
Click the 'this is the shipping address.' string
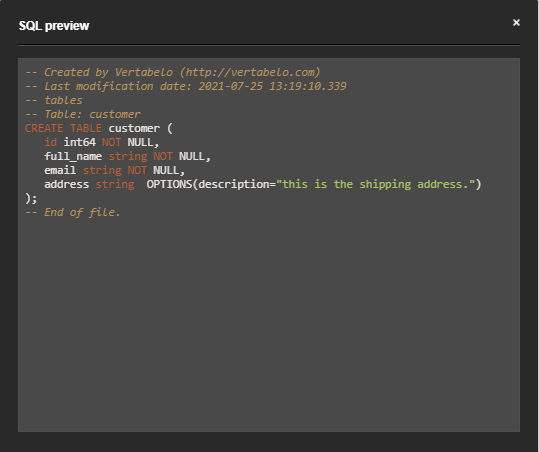(378, 184)
